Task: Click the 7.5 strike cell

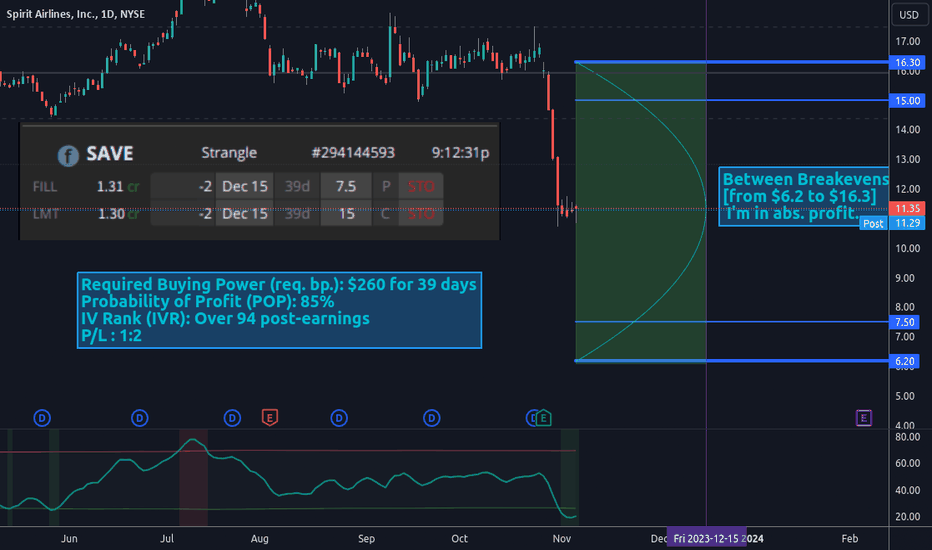Action: tap(346, 187)
